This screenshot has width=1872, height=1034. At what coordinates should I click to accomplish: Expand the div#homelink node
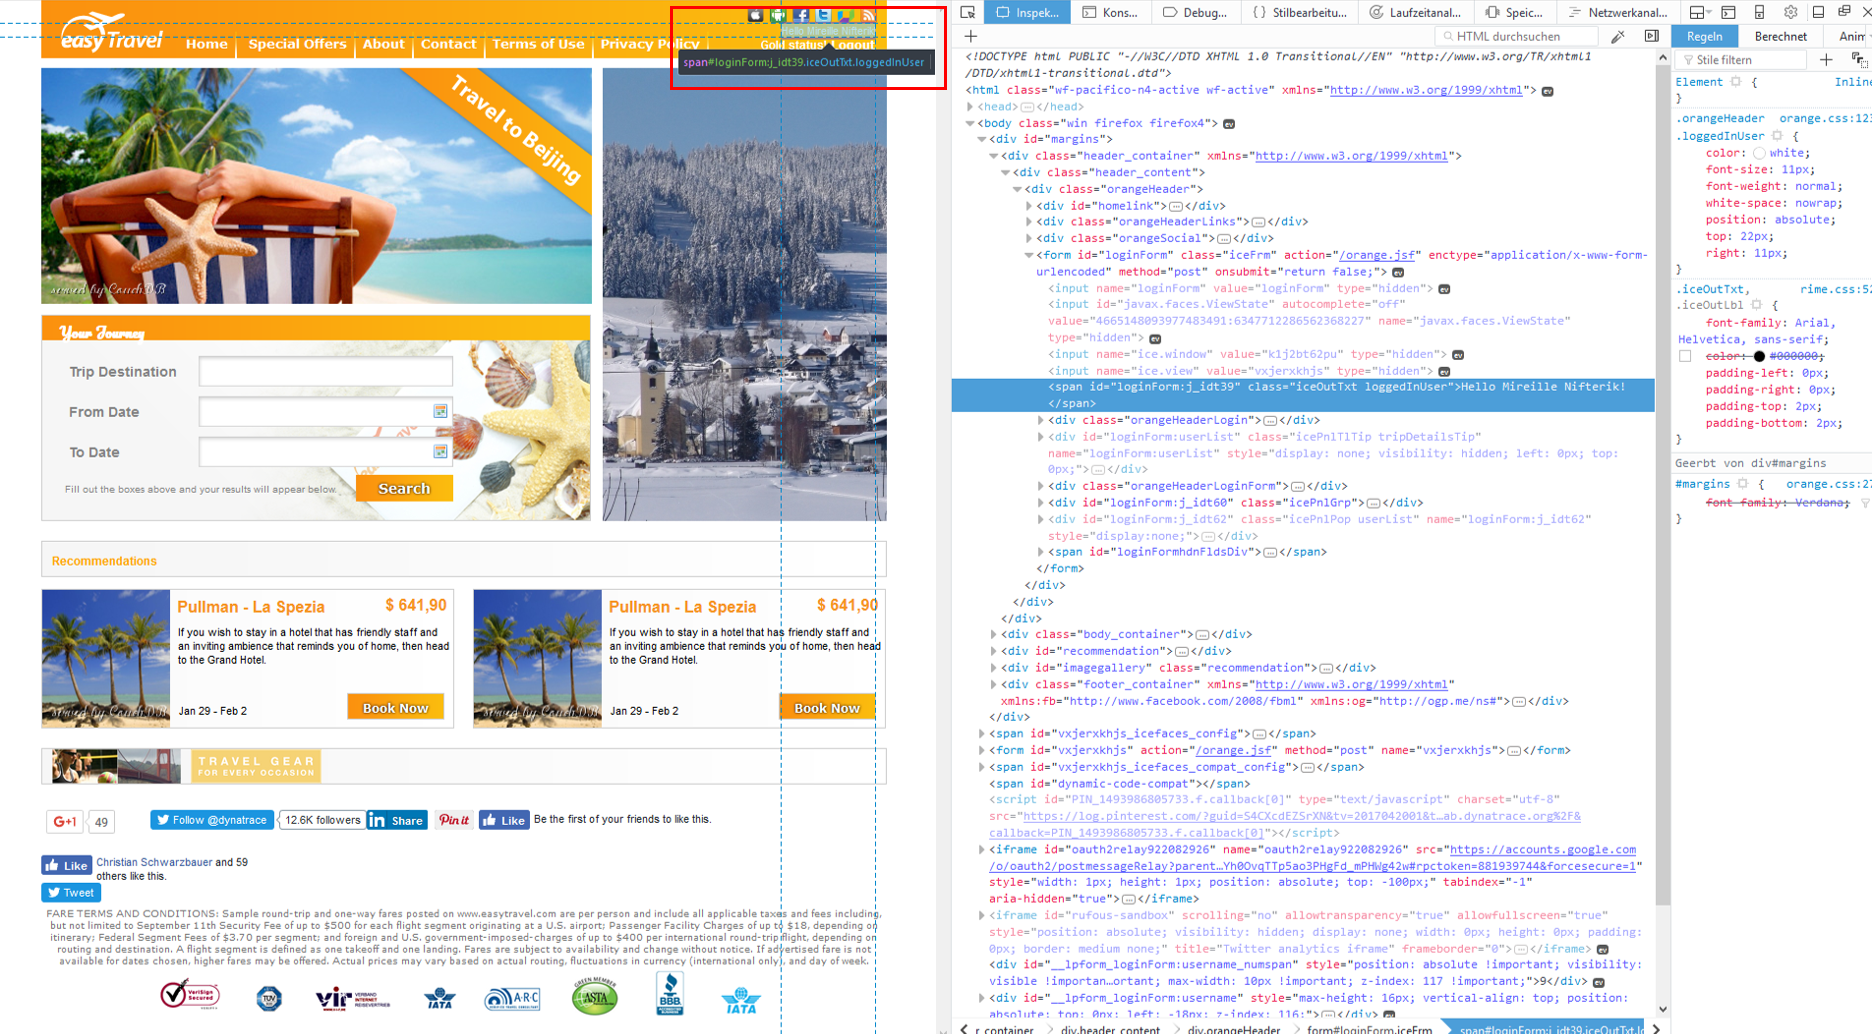[1028, 206]
